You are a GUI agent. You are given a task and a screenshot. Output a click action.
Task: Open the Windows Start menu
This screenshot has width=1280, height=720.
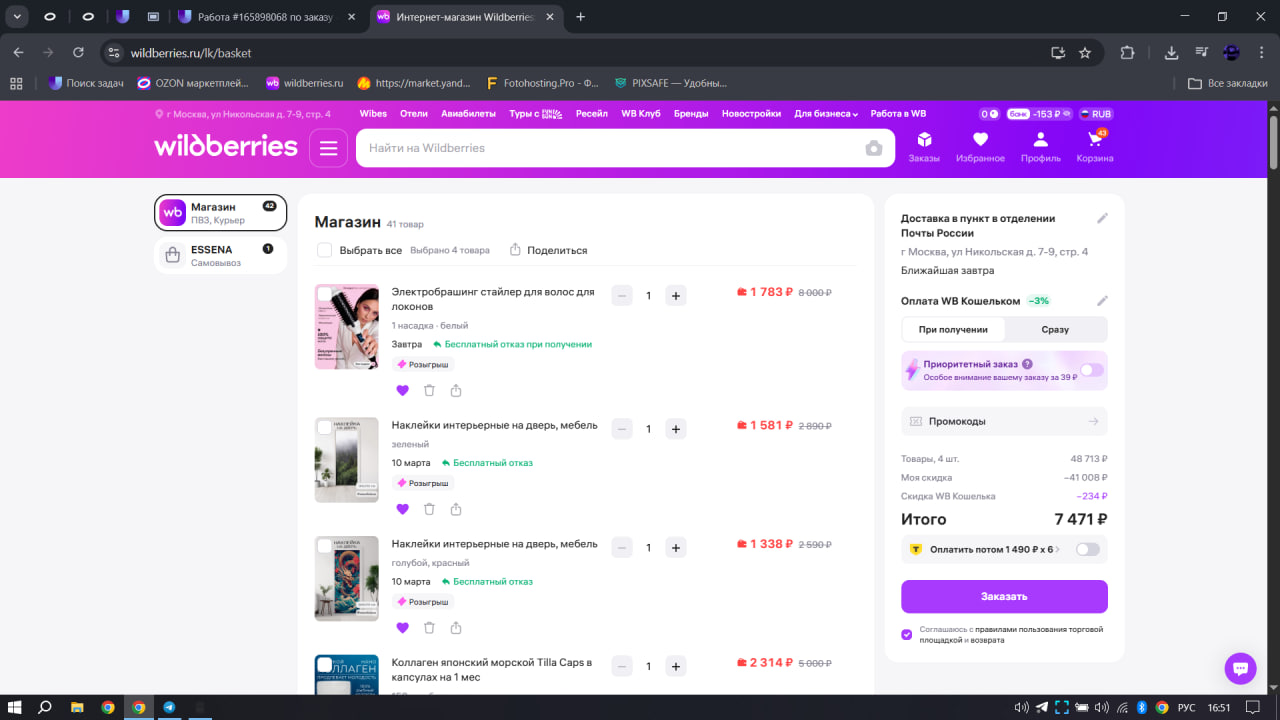coord(15,707)
